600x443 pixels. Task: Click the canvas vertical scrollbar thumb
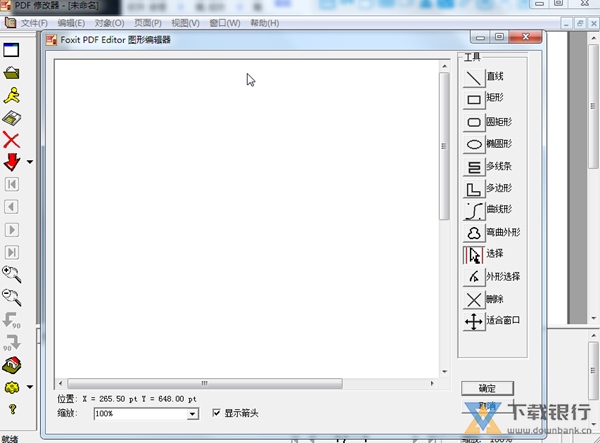tap(444, 146)
